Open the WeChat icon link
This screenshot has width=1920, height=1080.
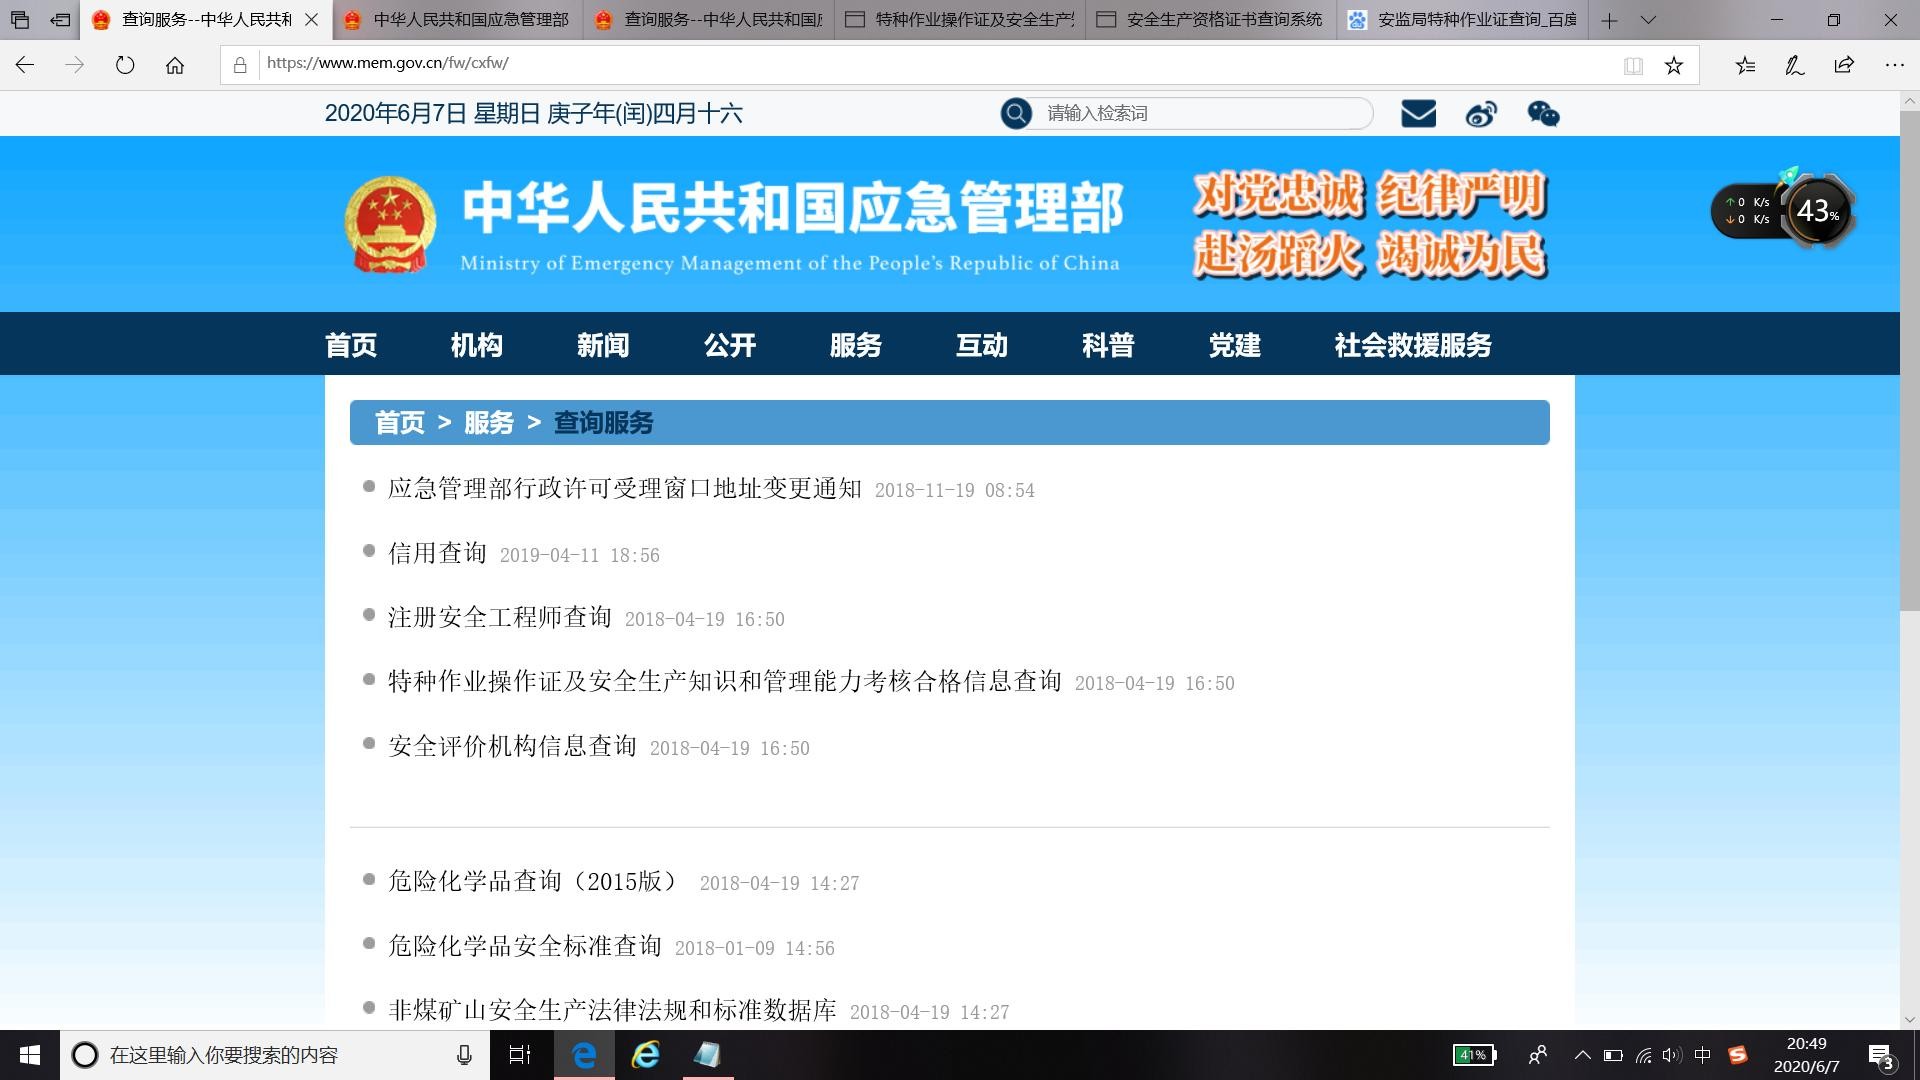[x=1543, y=114]
